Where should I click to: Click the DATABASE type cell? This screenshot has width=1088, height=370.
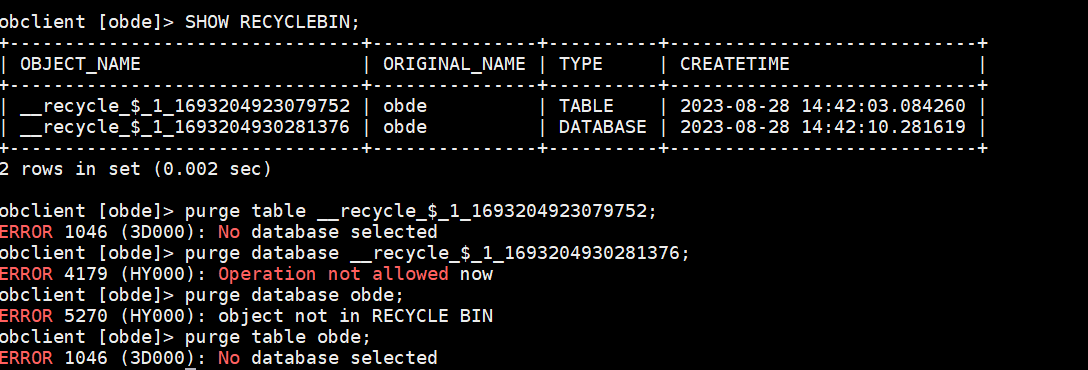603,128
